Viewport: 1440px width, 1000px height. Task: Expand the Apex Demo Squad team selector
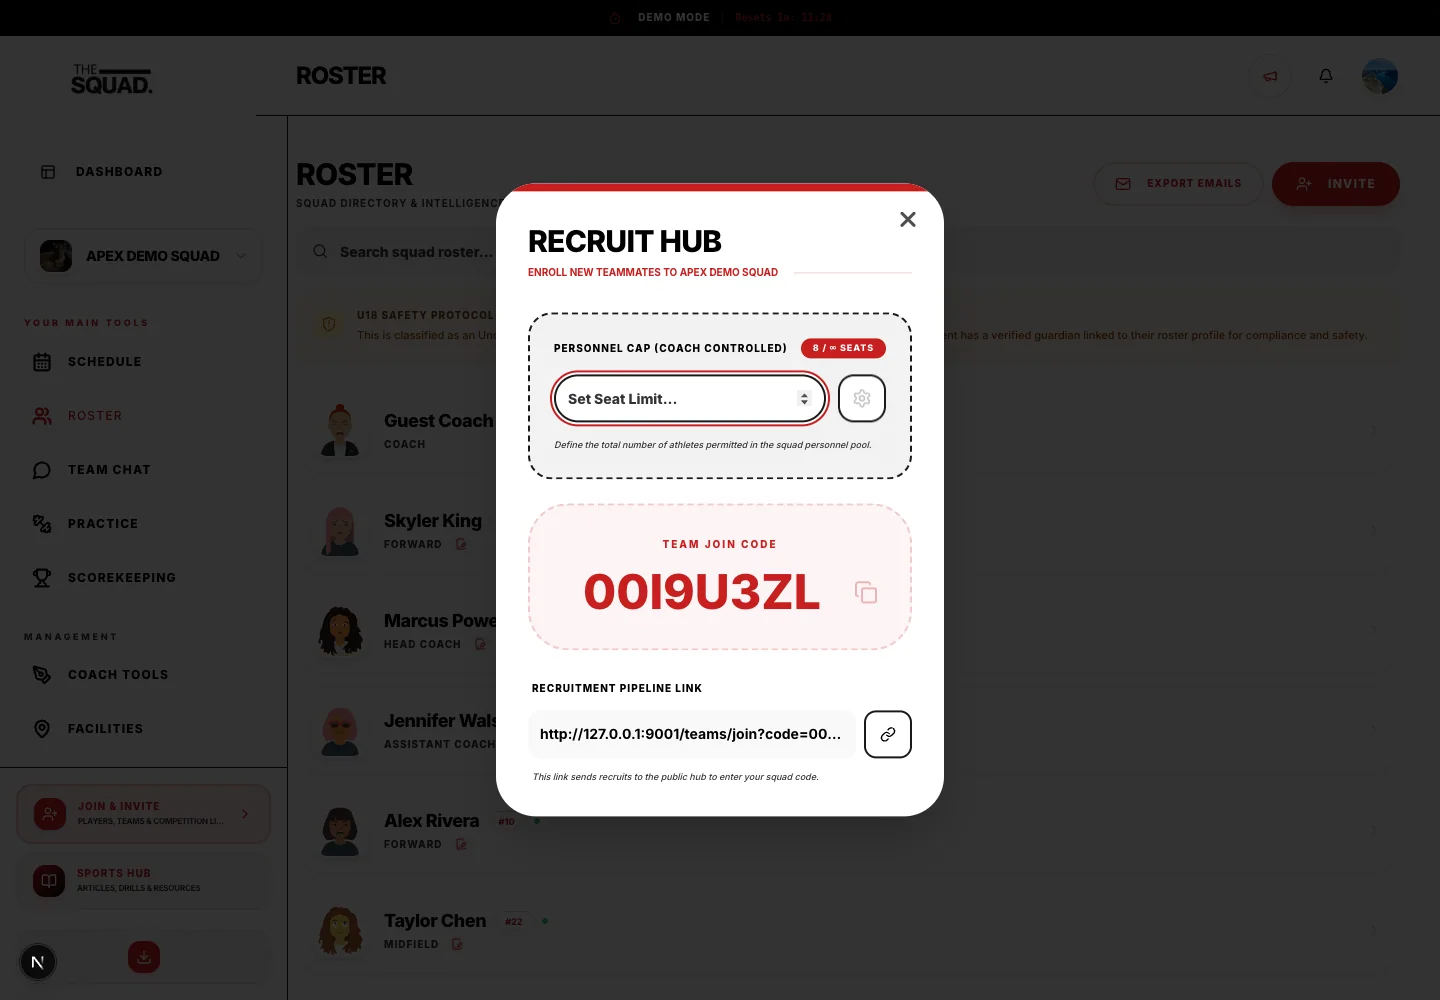coord(143,256)
